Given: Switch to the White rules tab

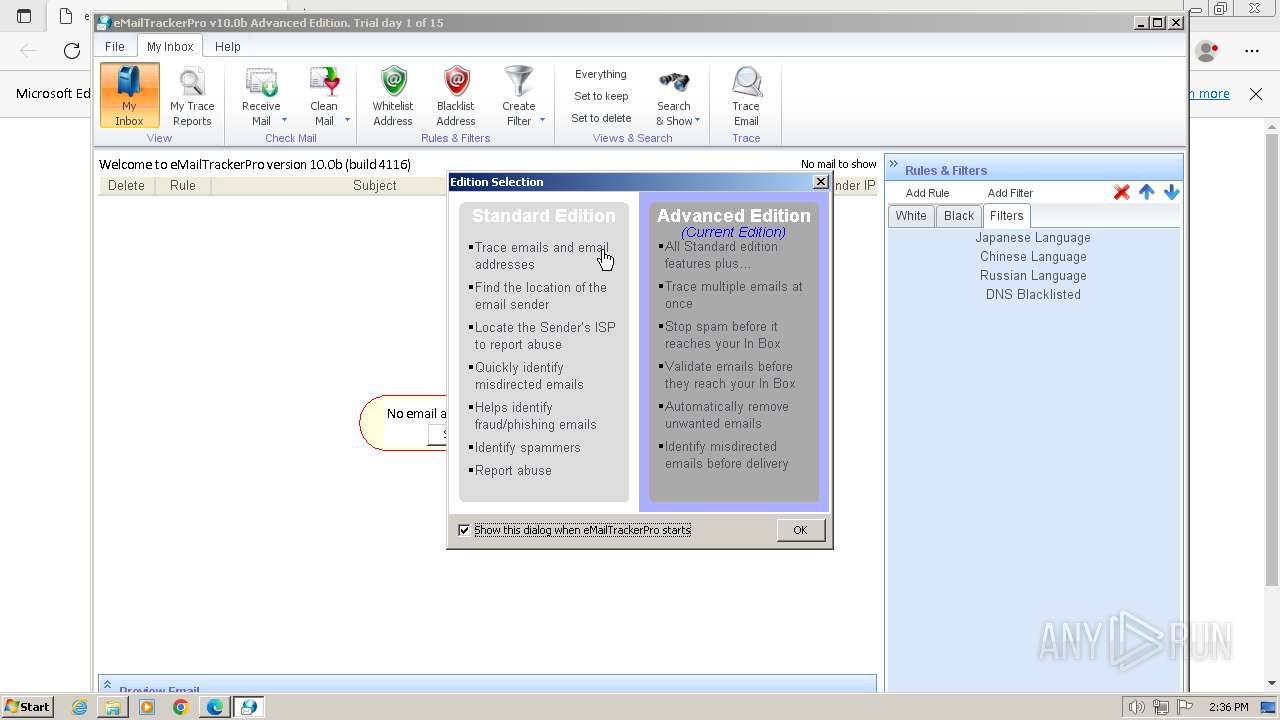Looking at the screenshot, I should (x=911, y=216).
